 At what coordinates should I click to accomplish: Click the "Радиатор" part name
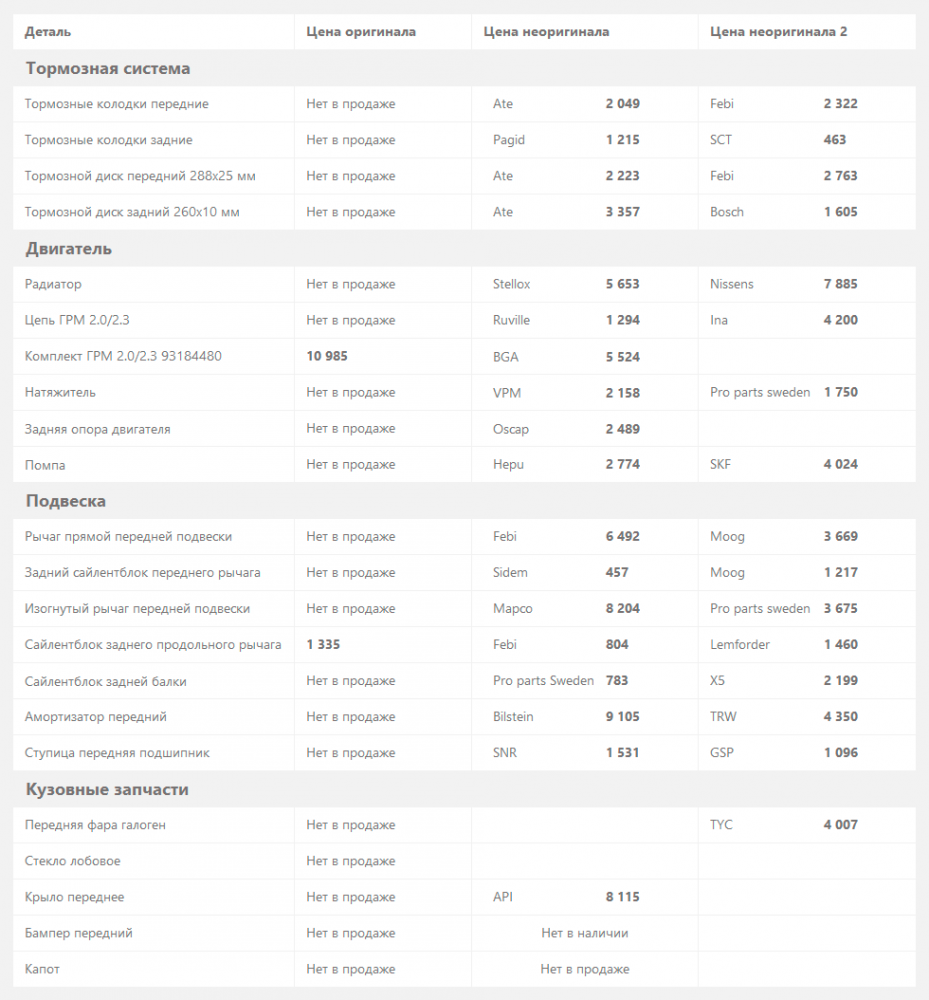53,284
